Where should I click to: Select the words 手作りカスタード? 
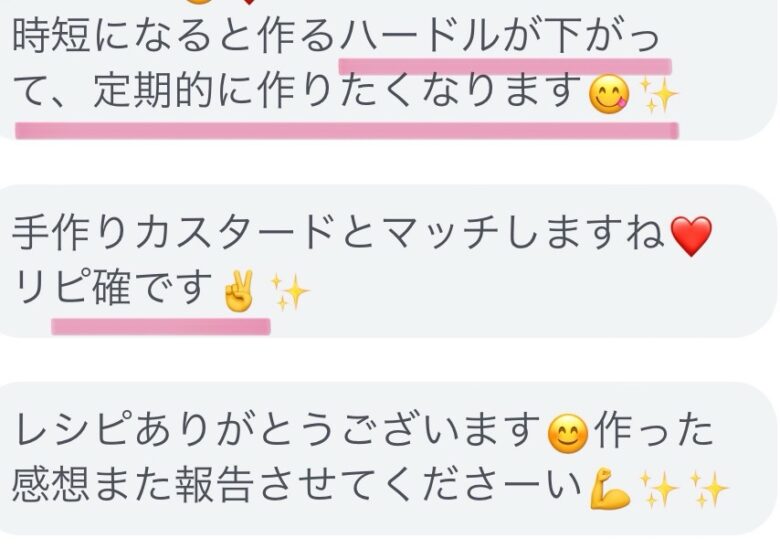click(x=173, y=233)
